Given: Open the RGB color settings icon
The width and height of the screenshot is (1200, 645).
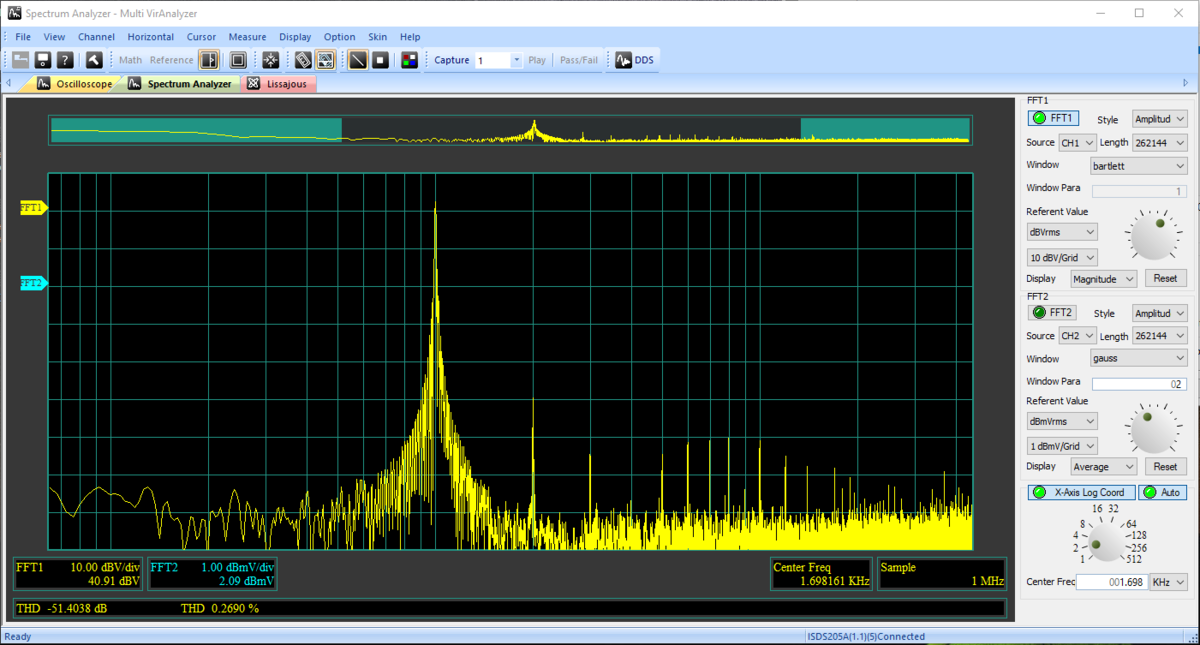Looking at the screenshot, I should [410, 60].
